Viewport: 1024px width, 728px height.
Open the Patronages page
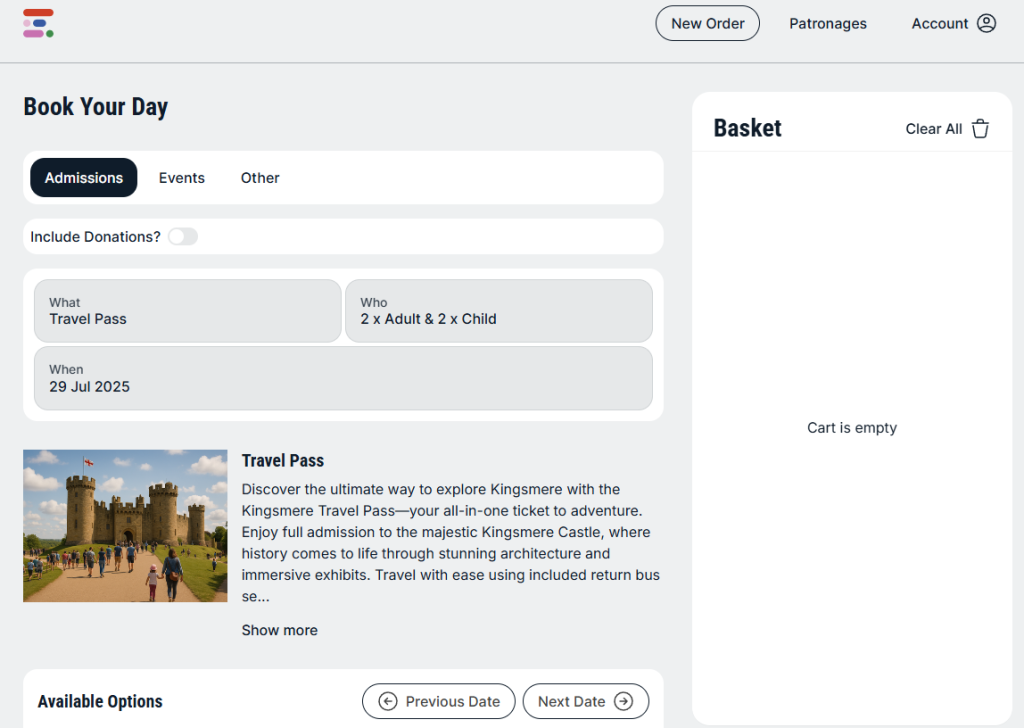point(828,23)
